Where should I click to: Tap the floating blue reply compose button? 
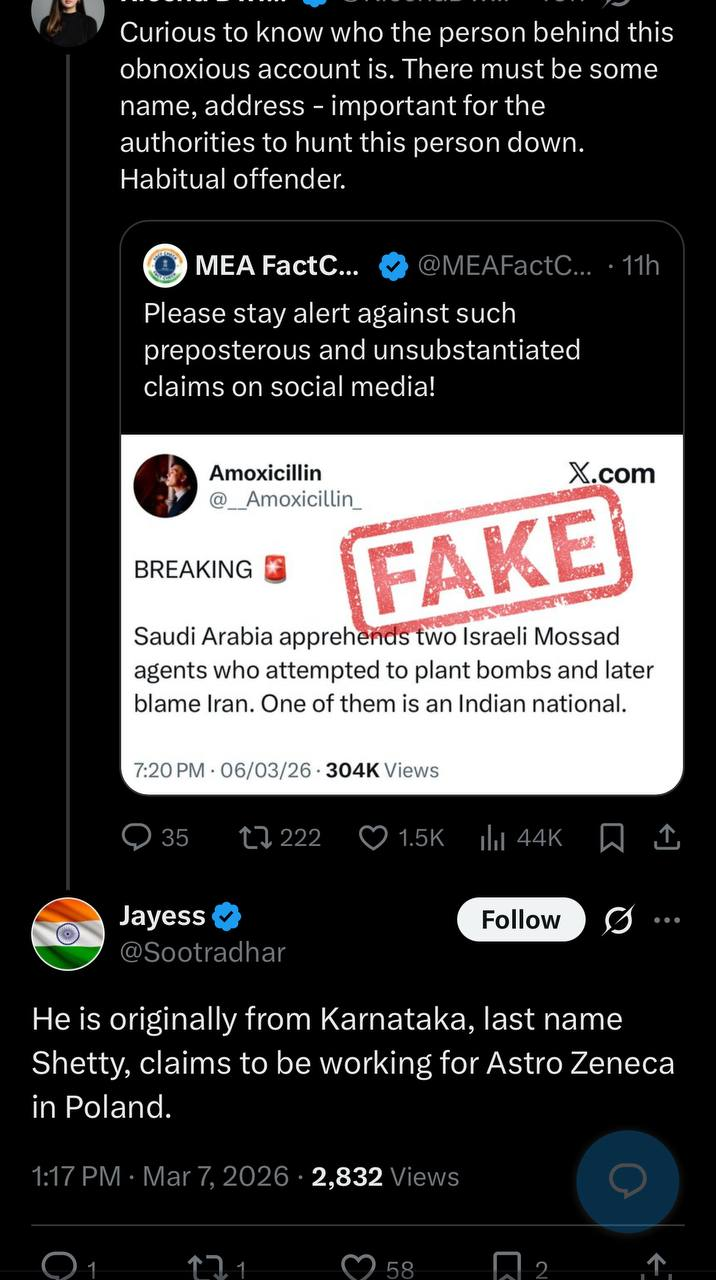click(x=627, y=1181)
